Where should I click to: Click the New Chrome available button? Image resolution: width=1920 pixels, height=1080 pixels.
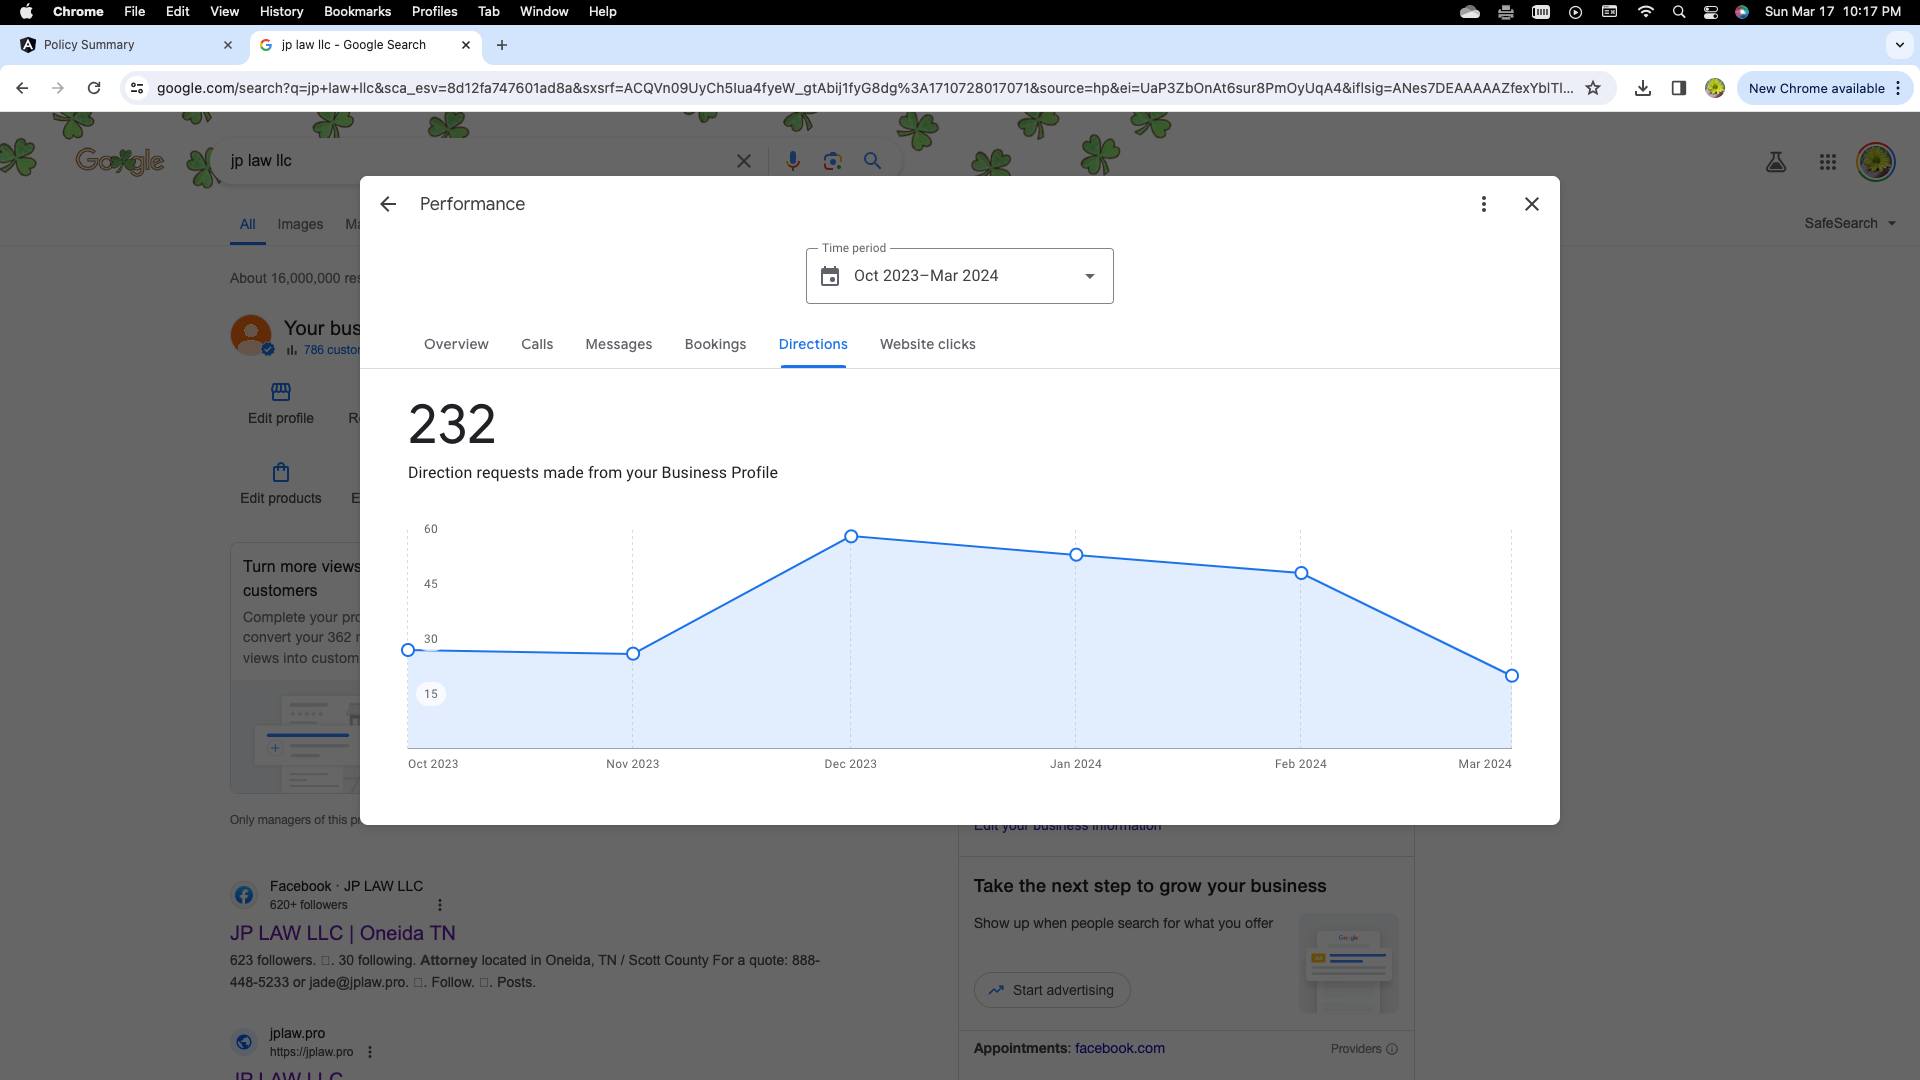[1825, 88]
